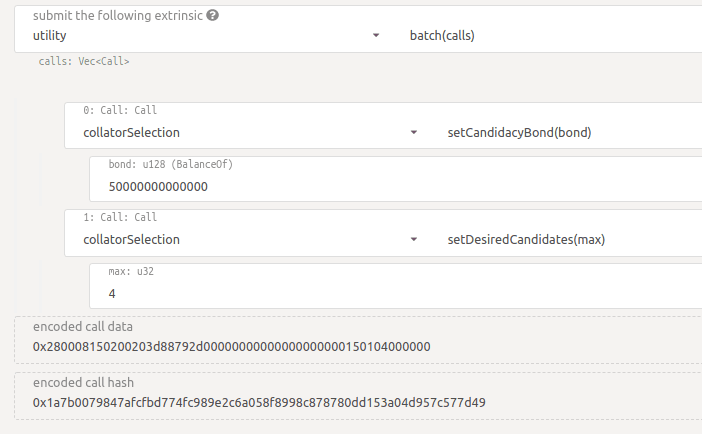Expand first collatorSelection dropdown arrow
Screen dimensions: 702x434
click(414, 133)
